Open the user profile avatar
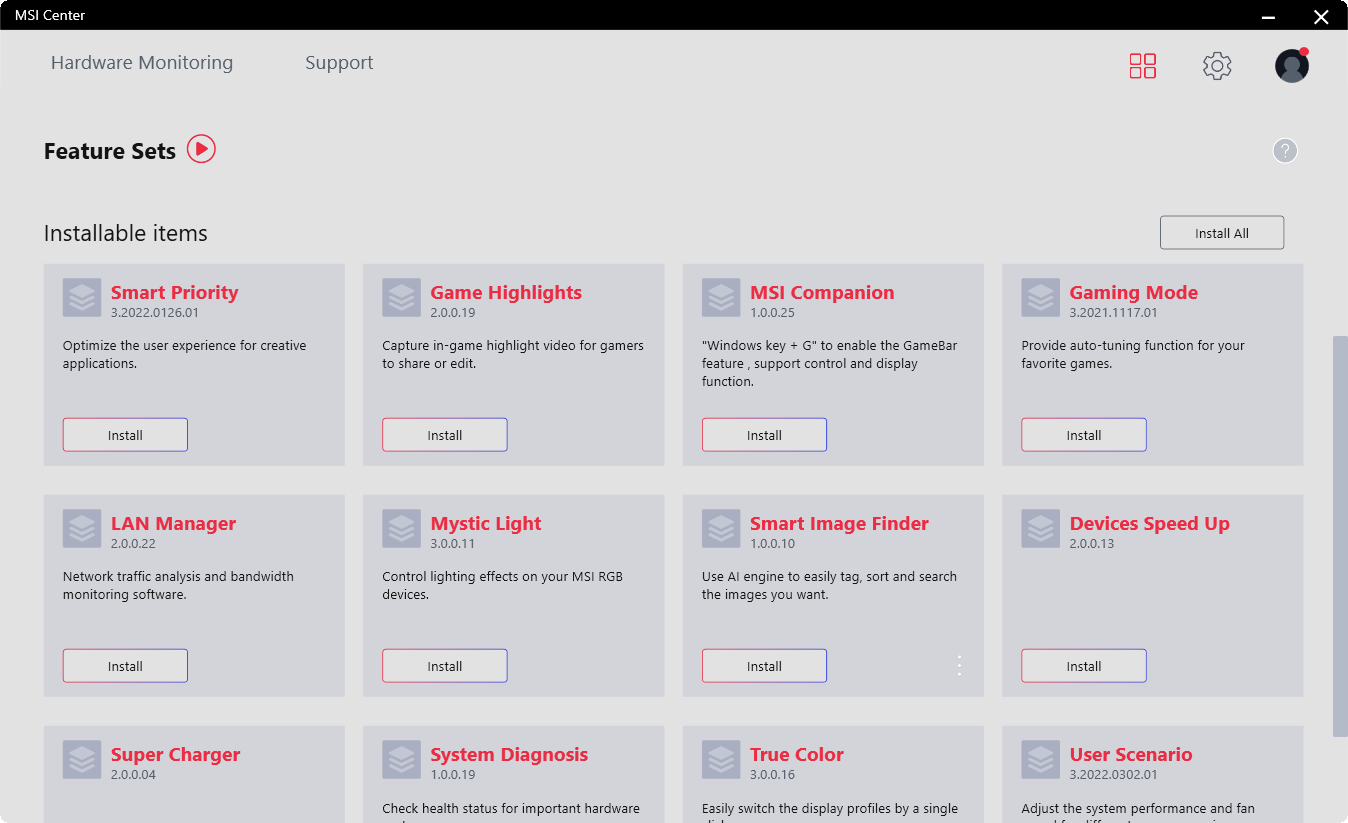The height and width of the screenshot is (823, 1348). [x=1292, y=66]
